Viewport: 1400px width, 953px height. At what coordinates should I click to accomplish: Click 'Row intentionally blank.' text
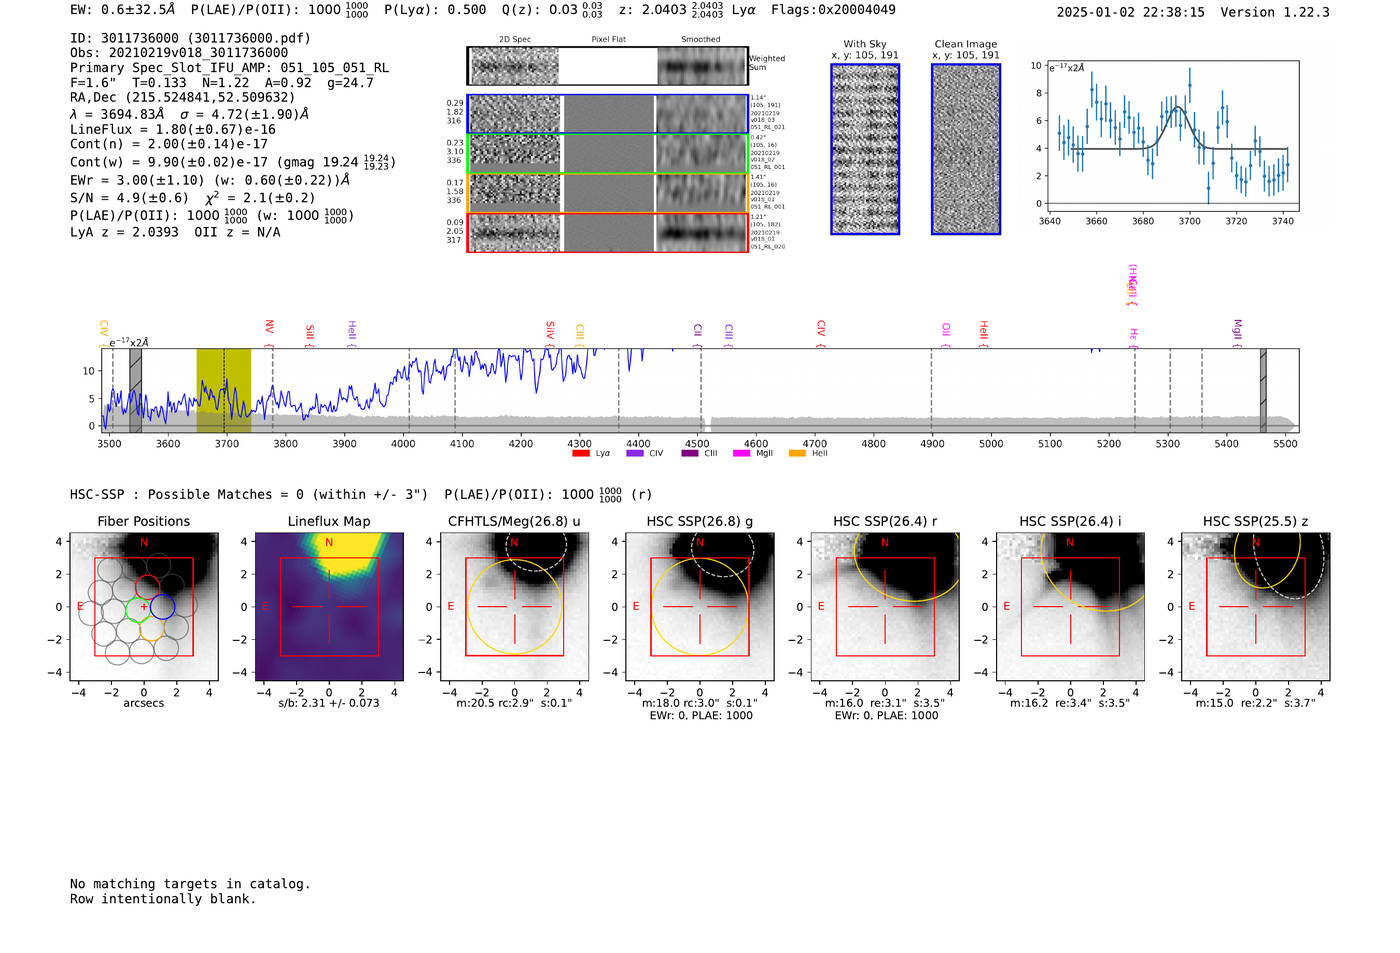pyautogui.click(x=163, y=899)
